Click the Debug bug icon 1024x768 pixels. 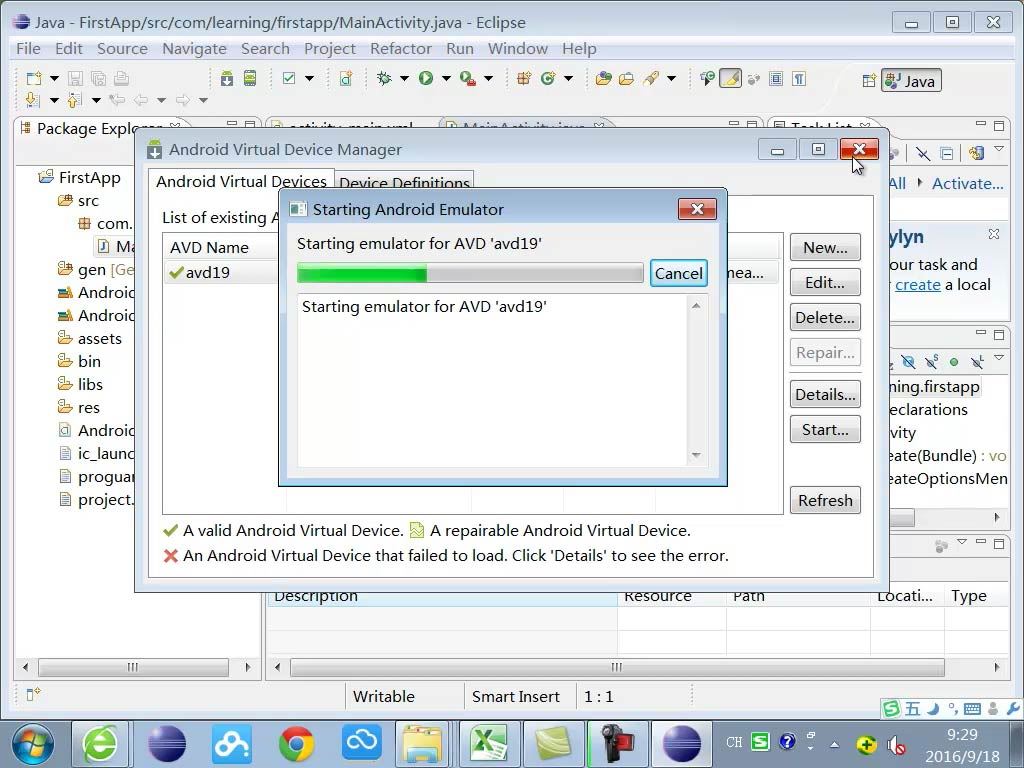pos(384,78)
